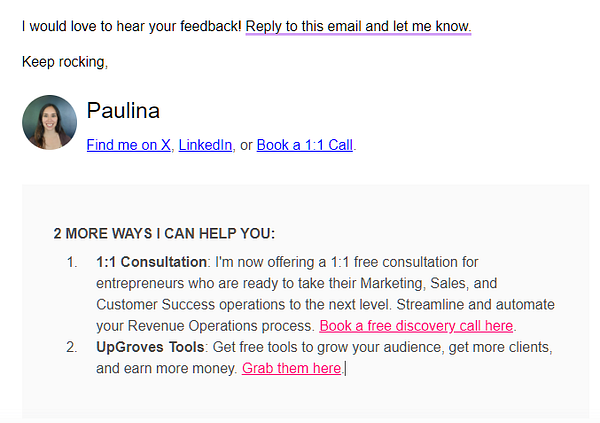Follow the 'Book a 1:1 Call' link
The width and height of the screenshot is (600, 423).
click(304, 145)
